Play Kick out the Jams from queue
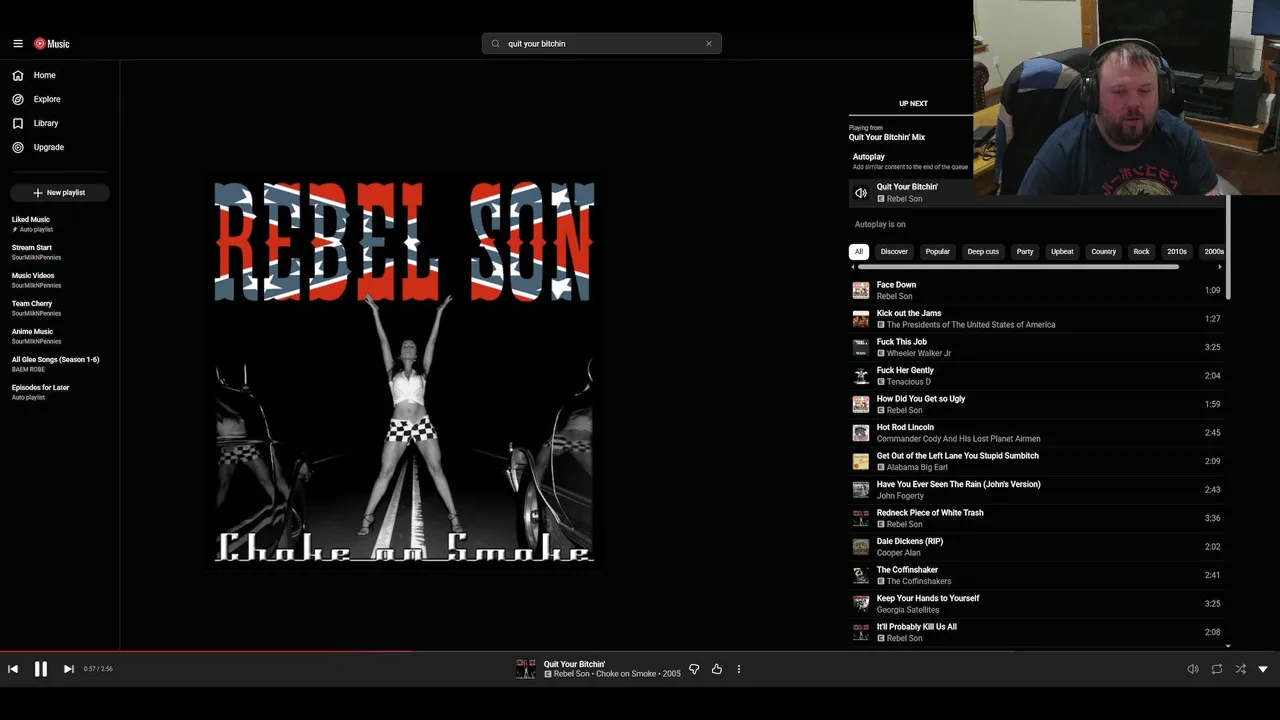 [x=1036, y=319]
